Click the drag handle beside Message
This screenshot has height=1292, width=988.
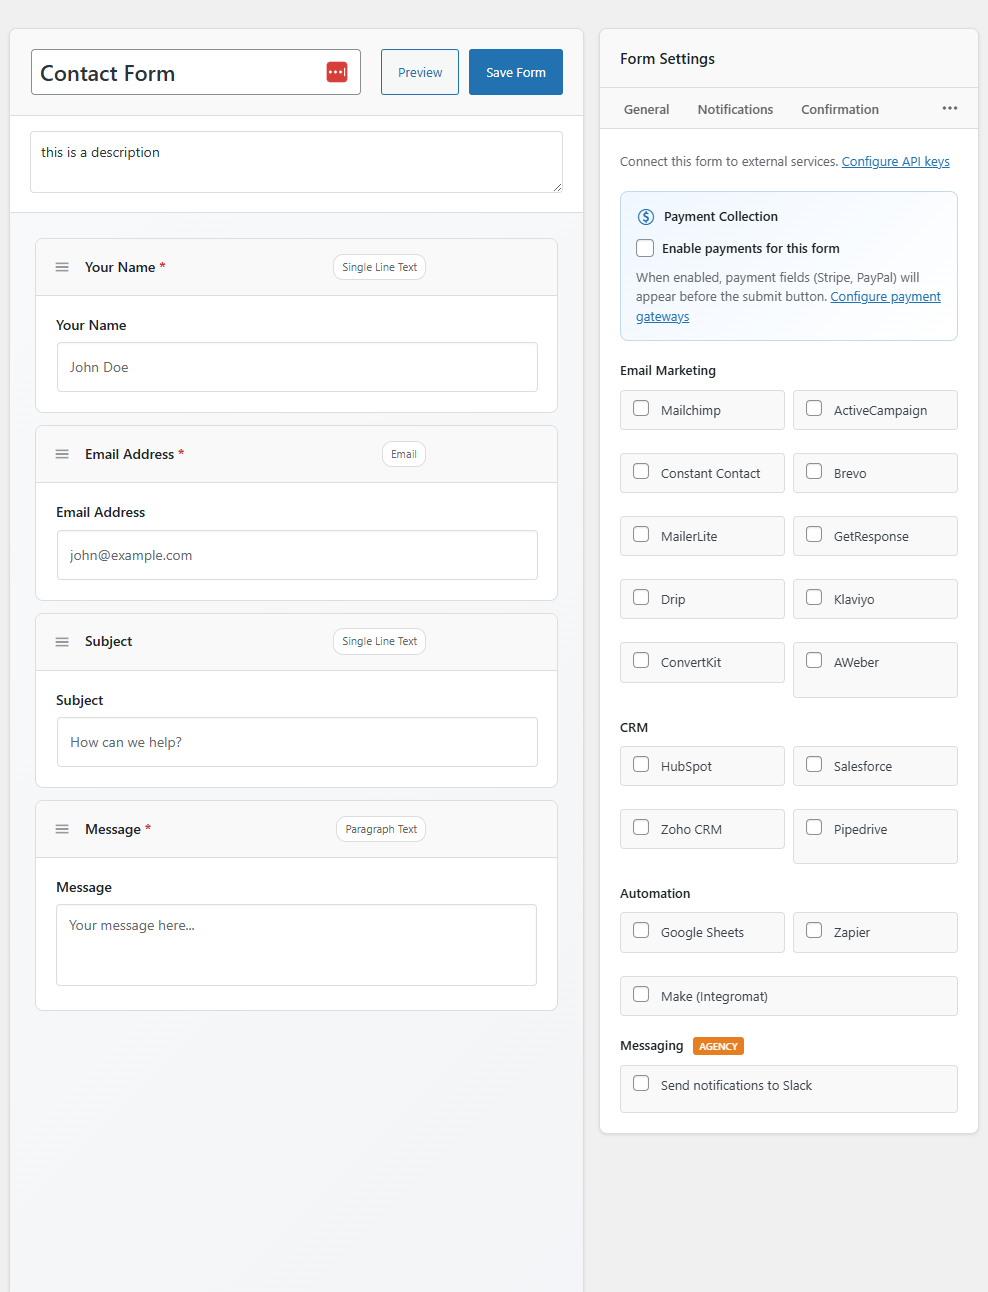pos(62,829)
